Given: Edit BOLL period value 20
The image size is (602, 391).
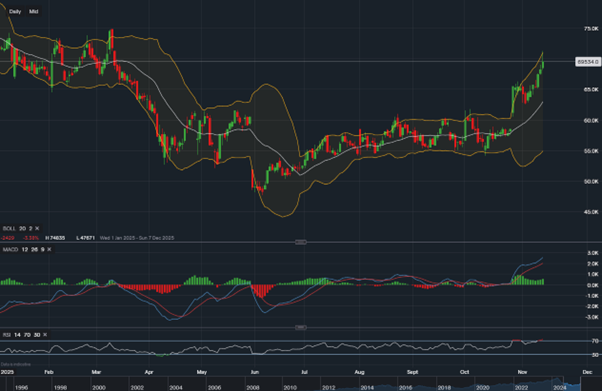Looking at the screenshot, I should coord(23,229).
